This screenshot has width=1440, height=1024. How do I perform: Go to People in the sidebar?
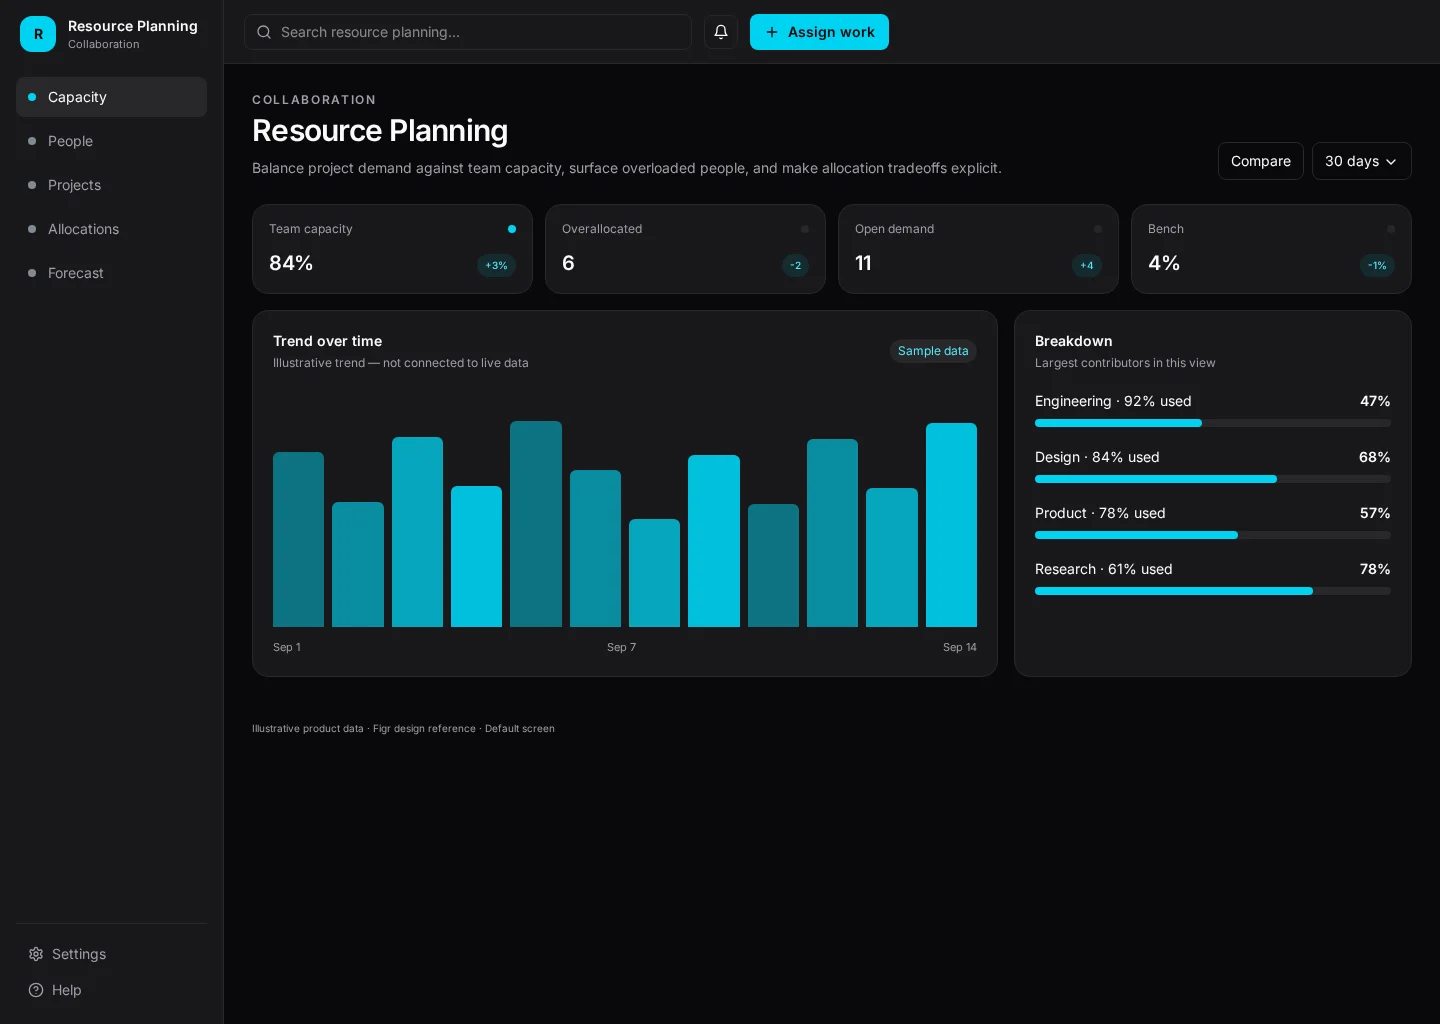111,141
